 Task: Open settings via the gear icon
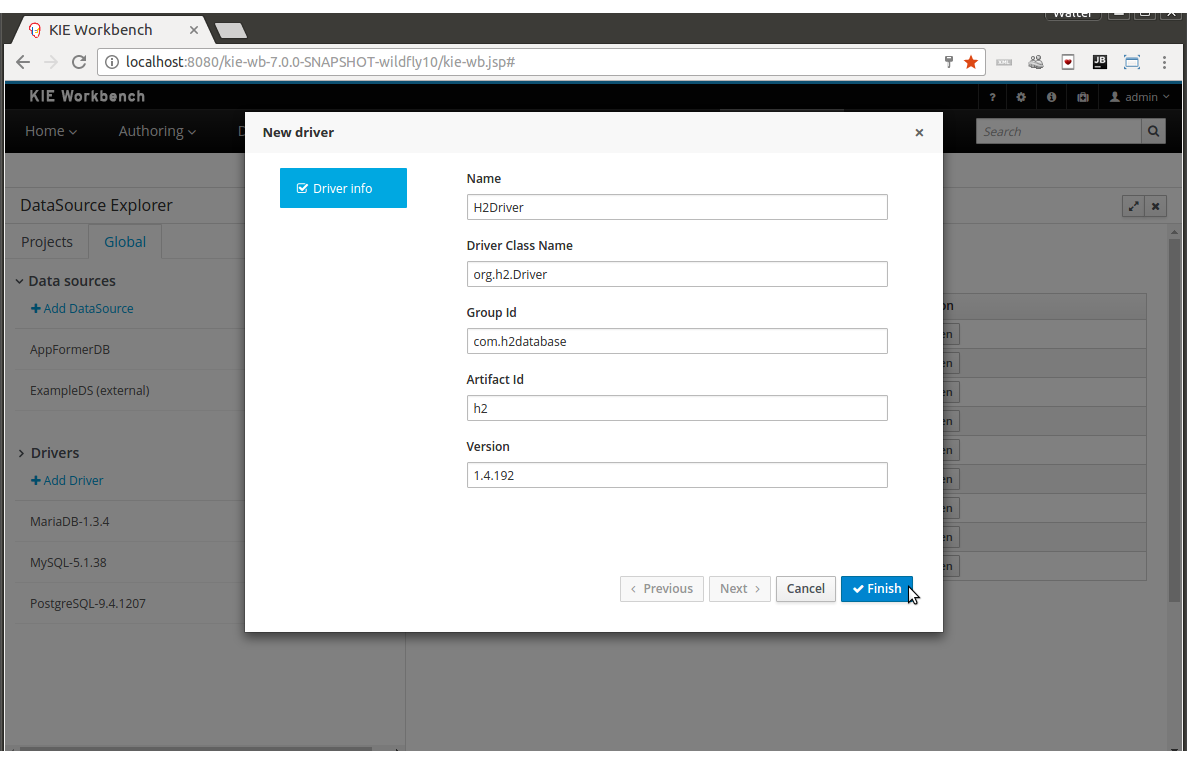1021,97
